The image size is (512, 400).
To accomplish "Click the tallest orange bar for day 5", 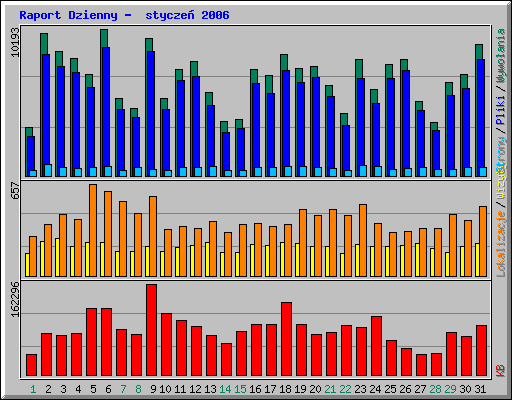I will 93,230.
